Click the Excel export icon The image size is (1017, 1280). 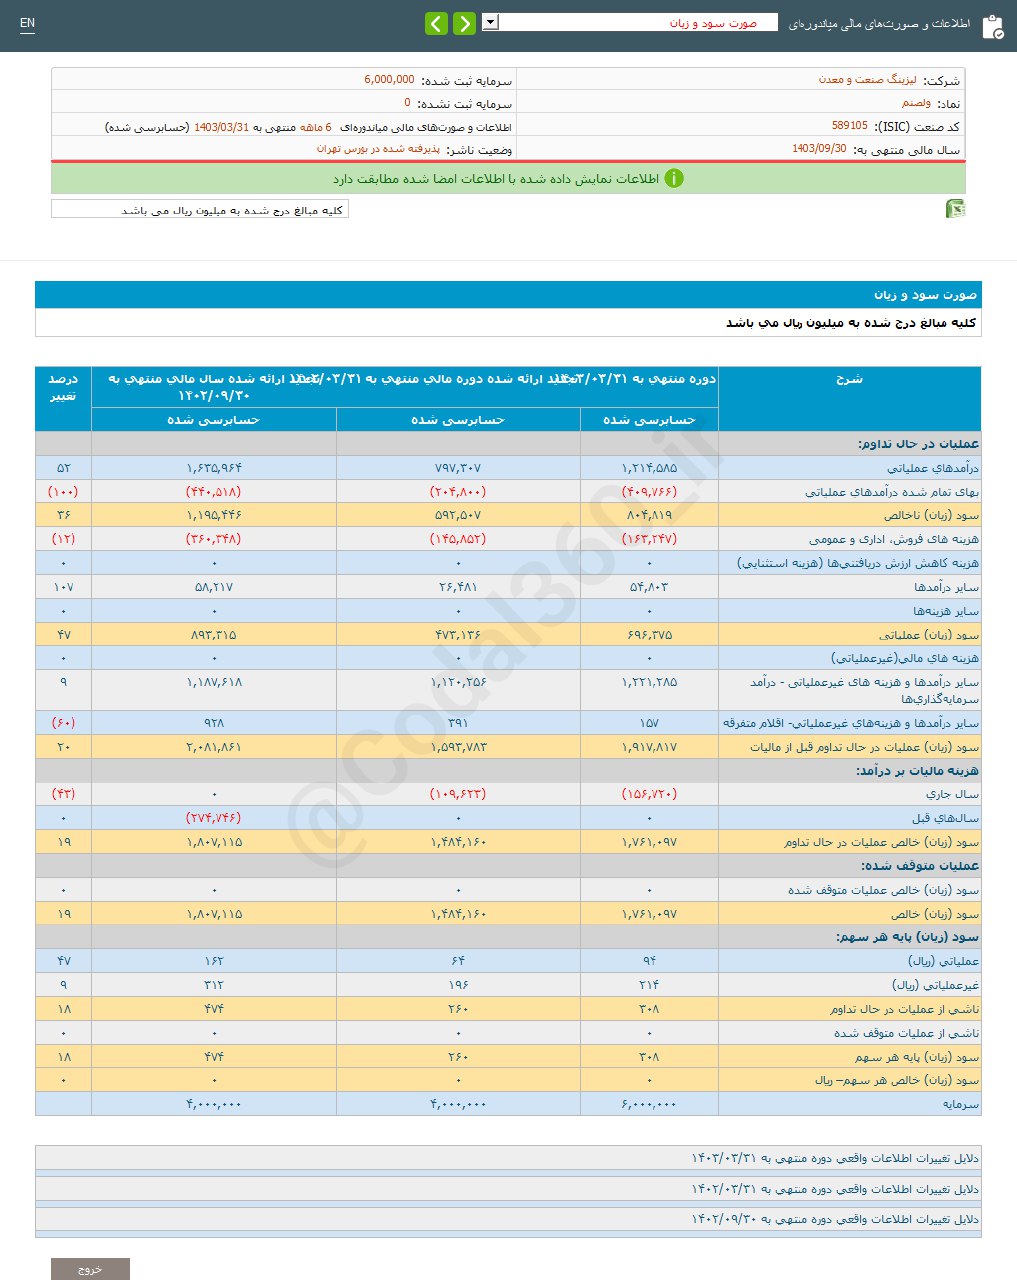coord(955,209)
